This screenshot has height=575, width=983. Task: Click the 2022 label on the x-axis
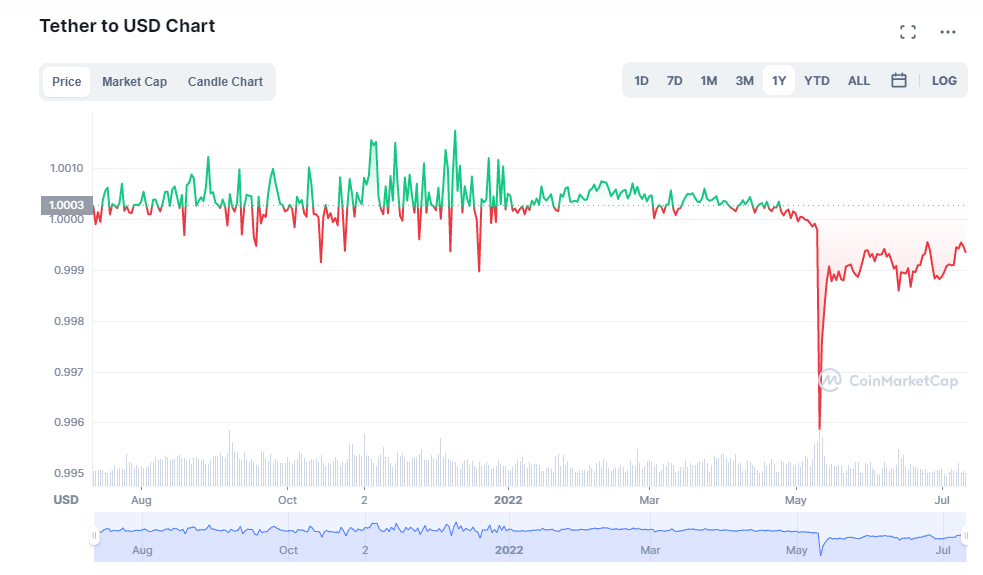[508, 500]
